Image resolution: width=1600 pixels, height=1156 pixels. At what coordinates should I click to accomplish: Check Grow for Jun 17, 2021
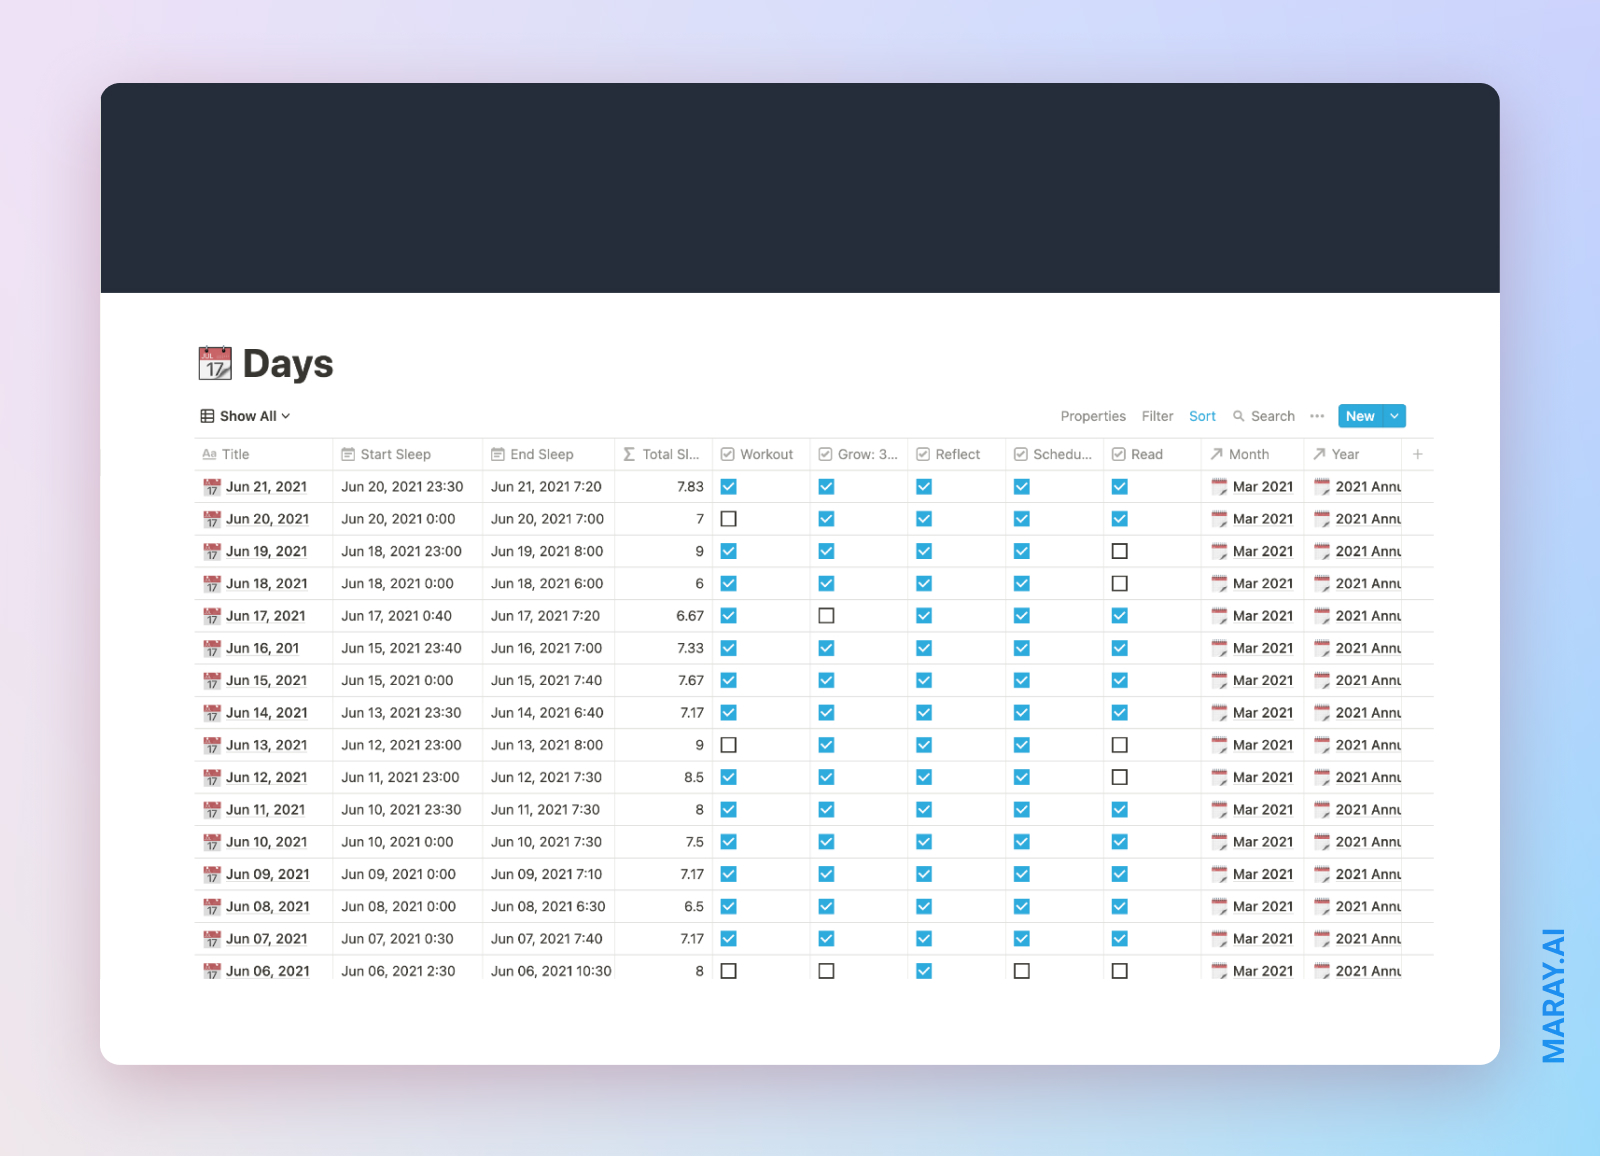pyautogui.click(x=826, y=616)
